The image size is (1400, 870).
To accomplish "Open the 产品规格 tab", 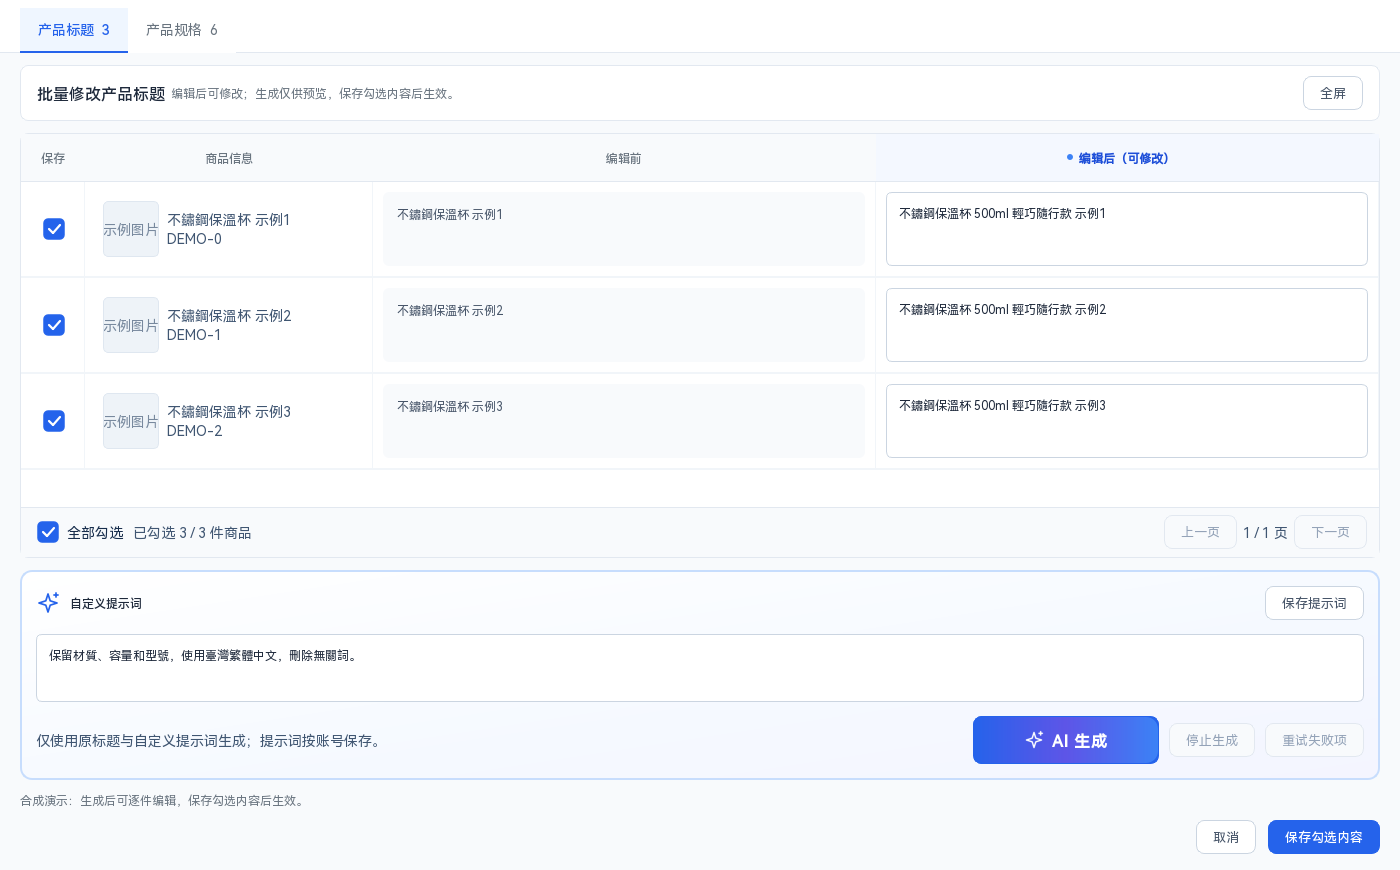I will tap(182, 30).
